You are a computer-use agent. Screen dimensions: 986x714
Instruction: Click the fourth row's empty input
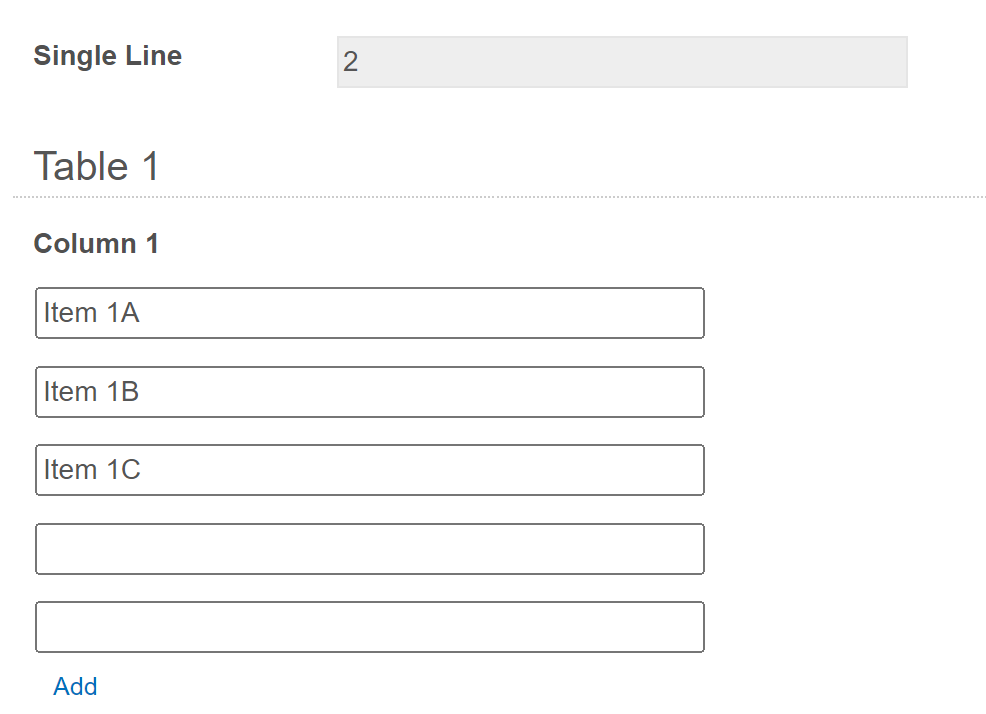click(370, 549)
